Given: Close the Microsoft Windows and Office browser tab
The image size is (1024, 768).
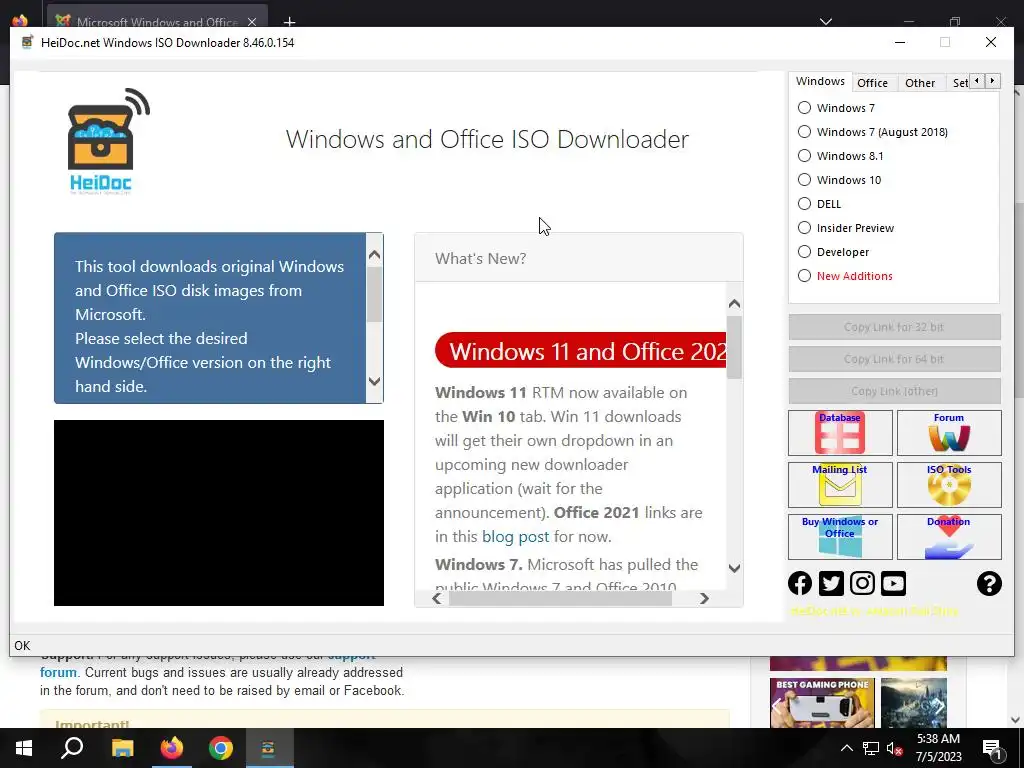Looking at the screenshot, I should (x=252, y=22).
